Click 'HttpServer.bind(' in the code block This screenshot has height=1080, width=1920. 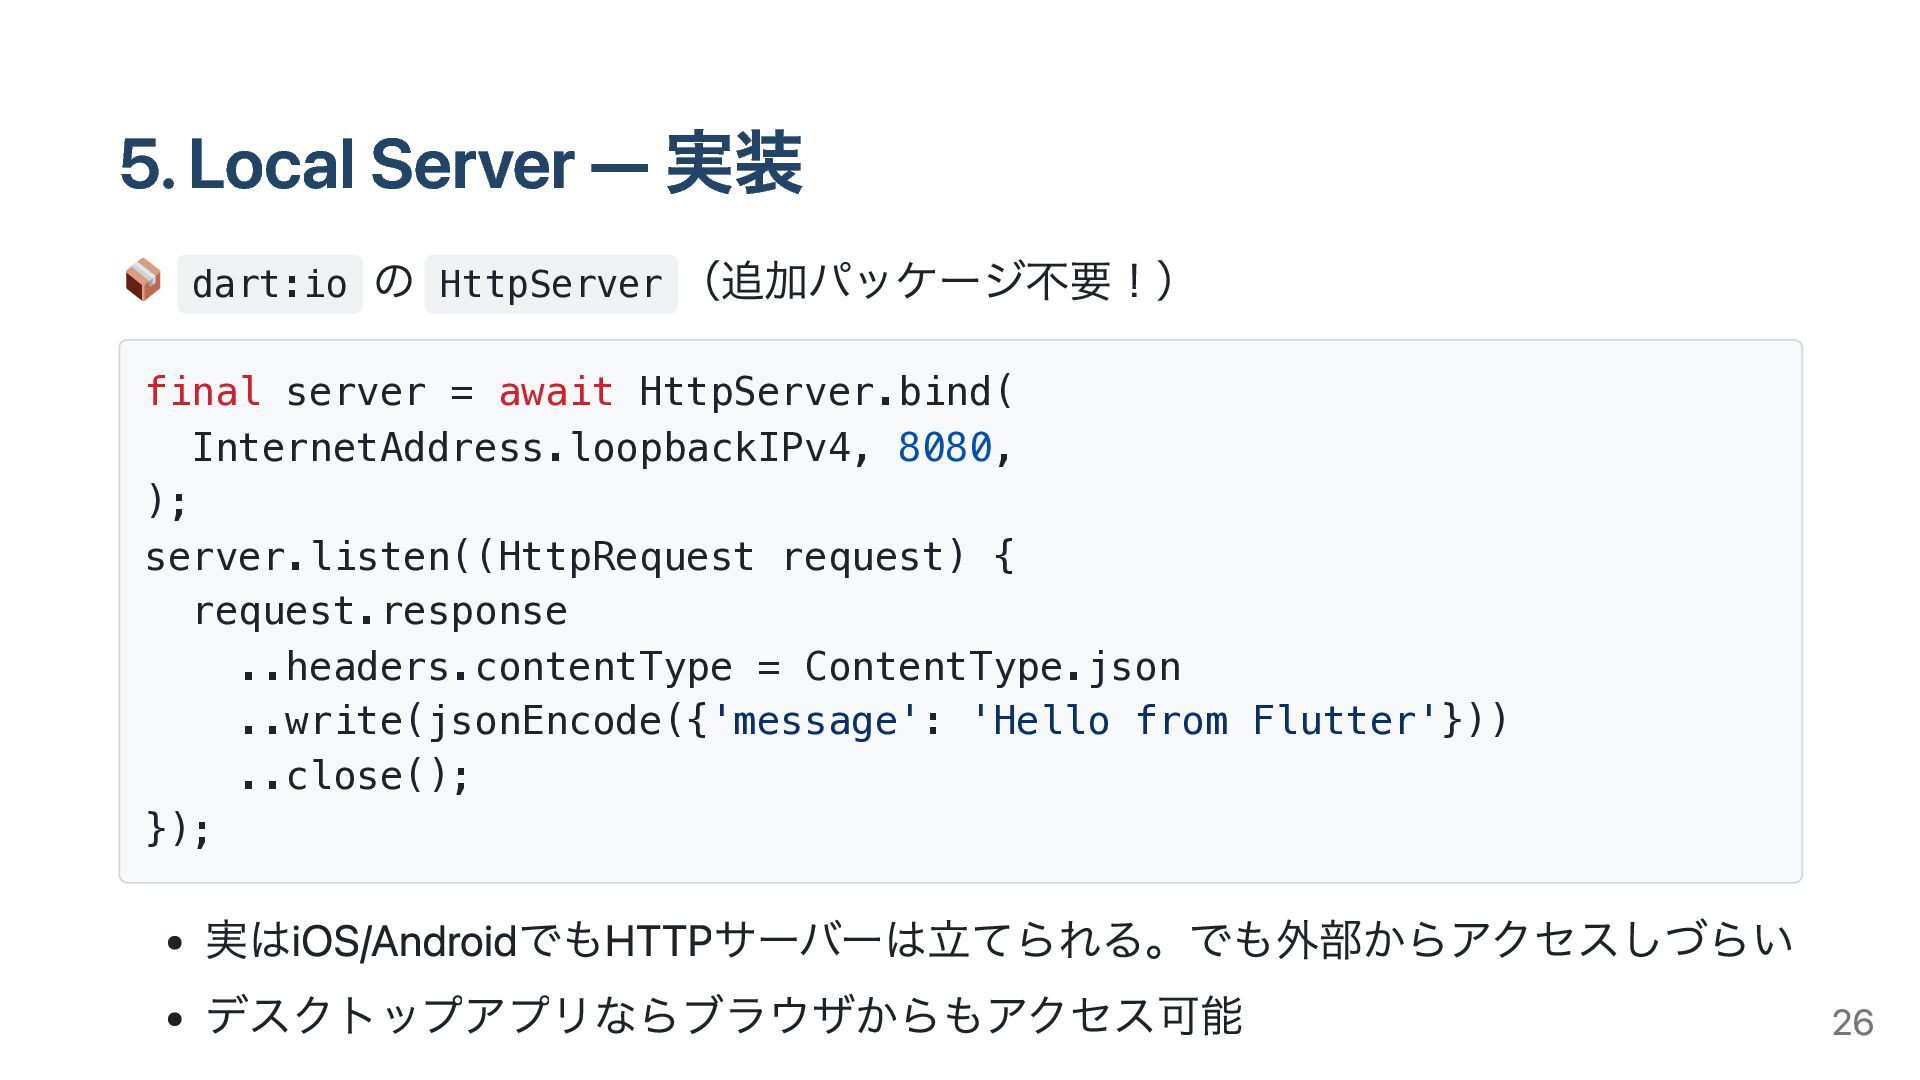click(826, 392)
